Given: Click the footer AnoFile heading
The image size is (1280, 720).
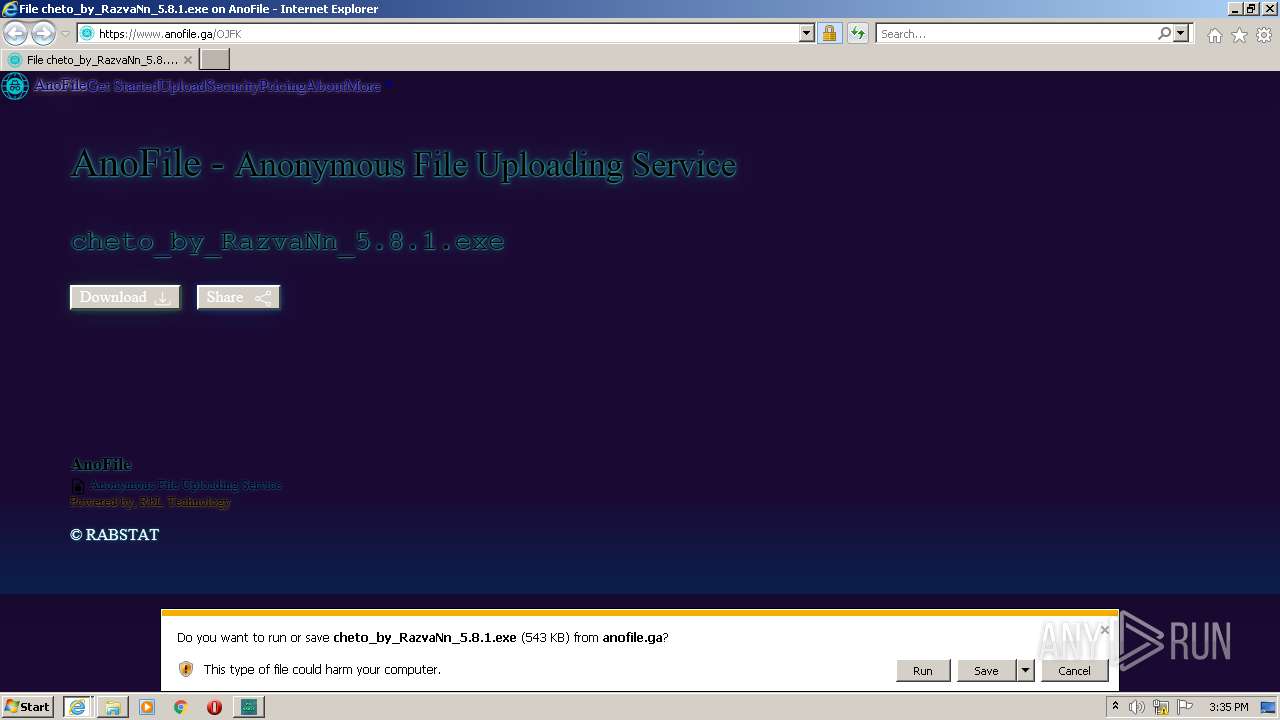Looking at the screenshot, I should click(x=101, y=464).
